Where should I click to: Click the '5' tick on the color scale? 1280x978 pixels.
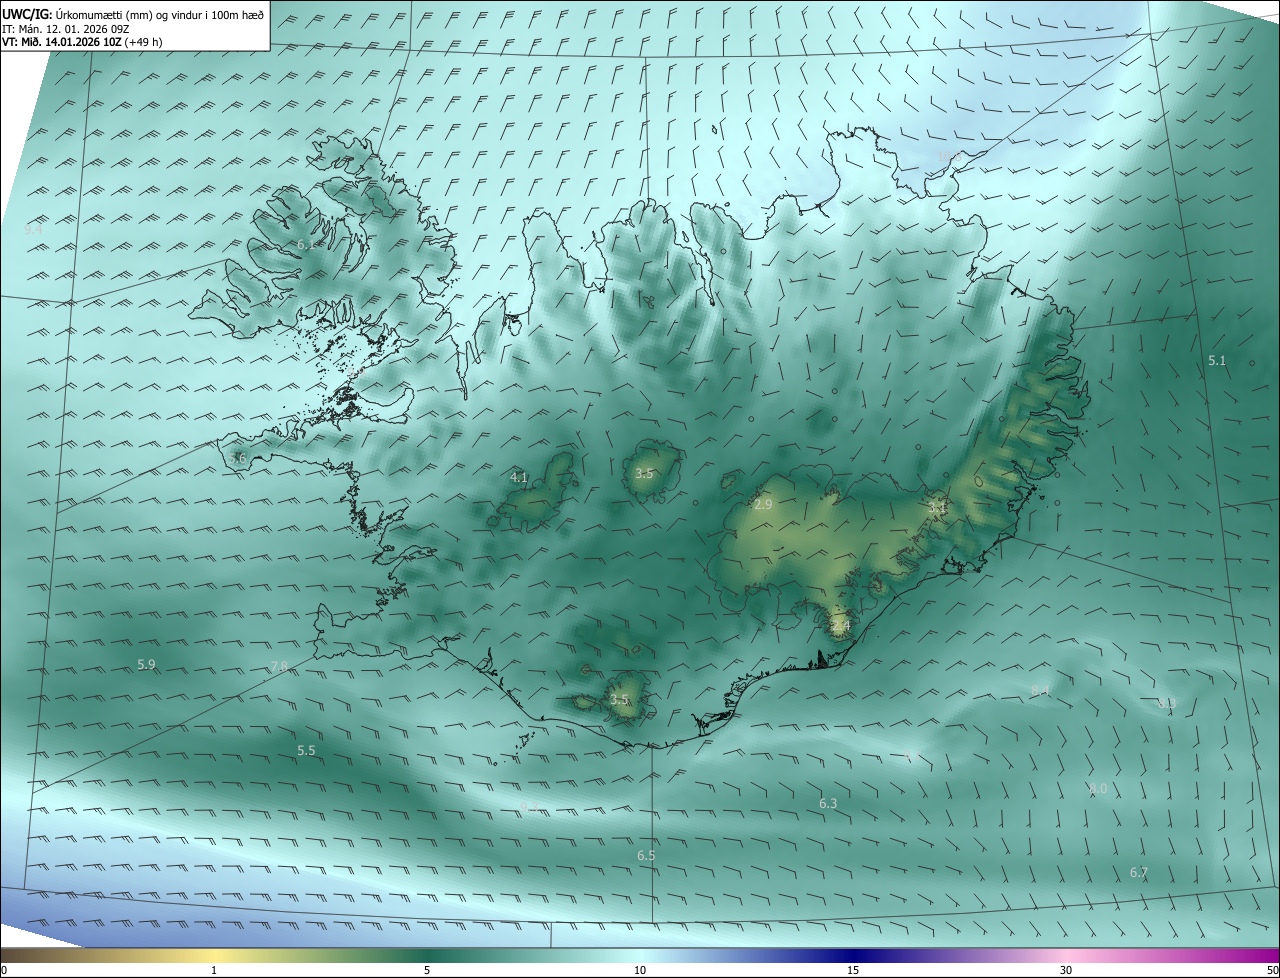(427, 970)
